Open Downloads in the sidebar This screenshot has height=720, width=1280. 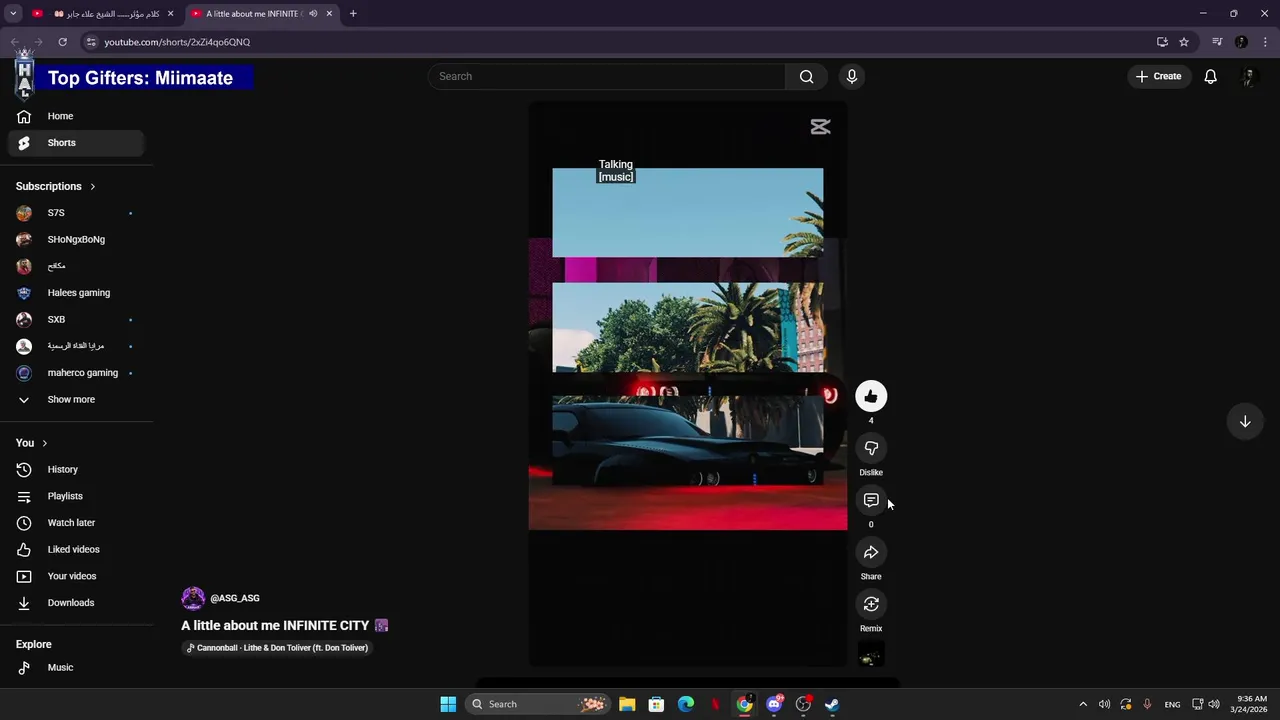76,603
